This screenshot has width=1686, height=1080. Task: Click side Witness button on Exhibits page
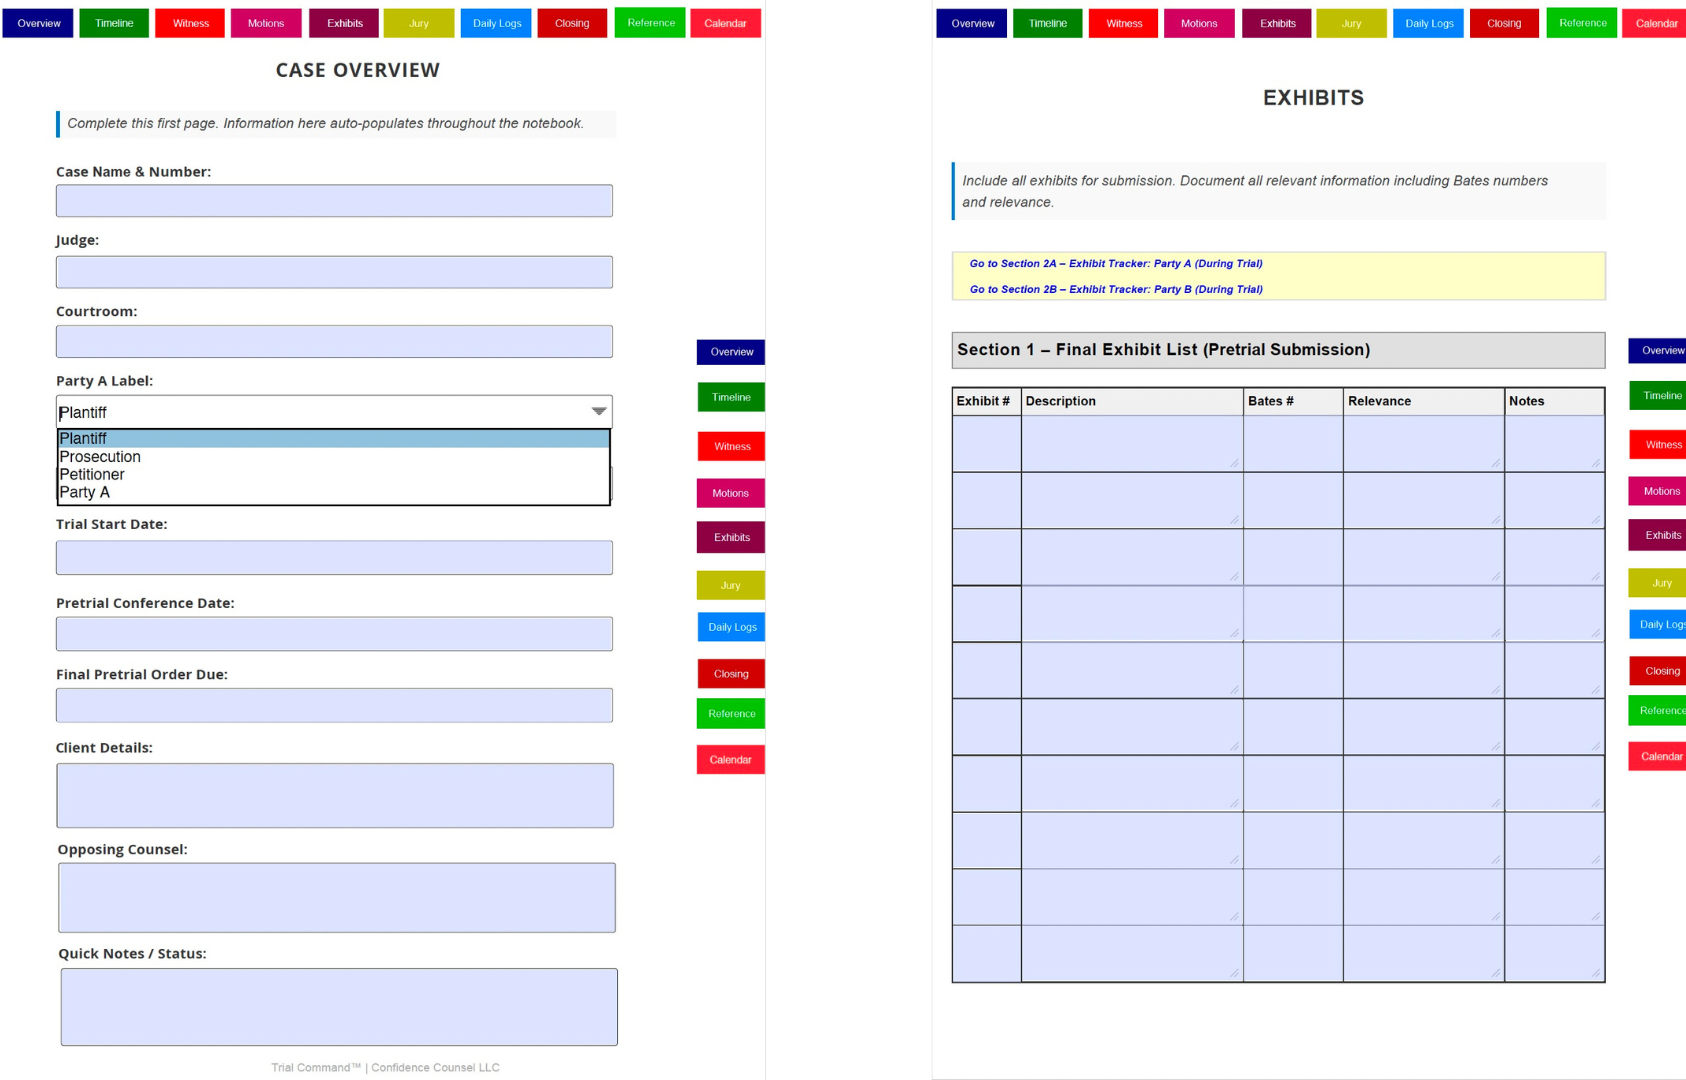[x=1658, y=445]
